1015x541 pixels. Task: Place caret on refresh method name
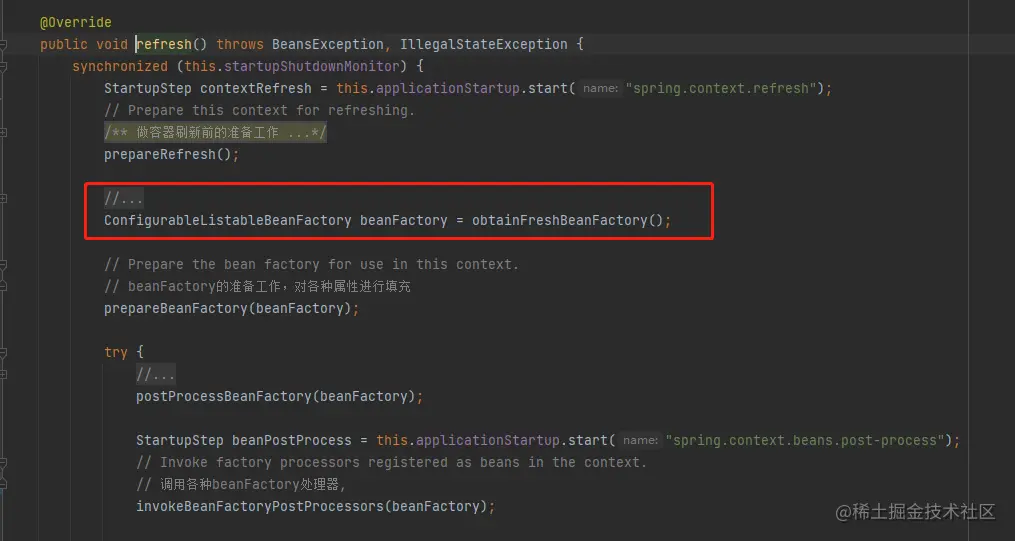point(164,45)
